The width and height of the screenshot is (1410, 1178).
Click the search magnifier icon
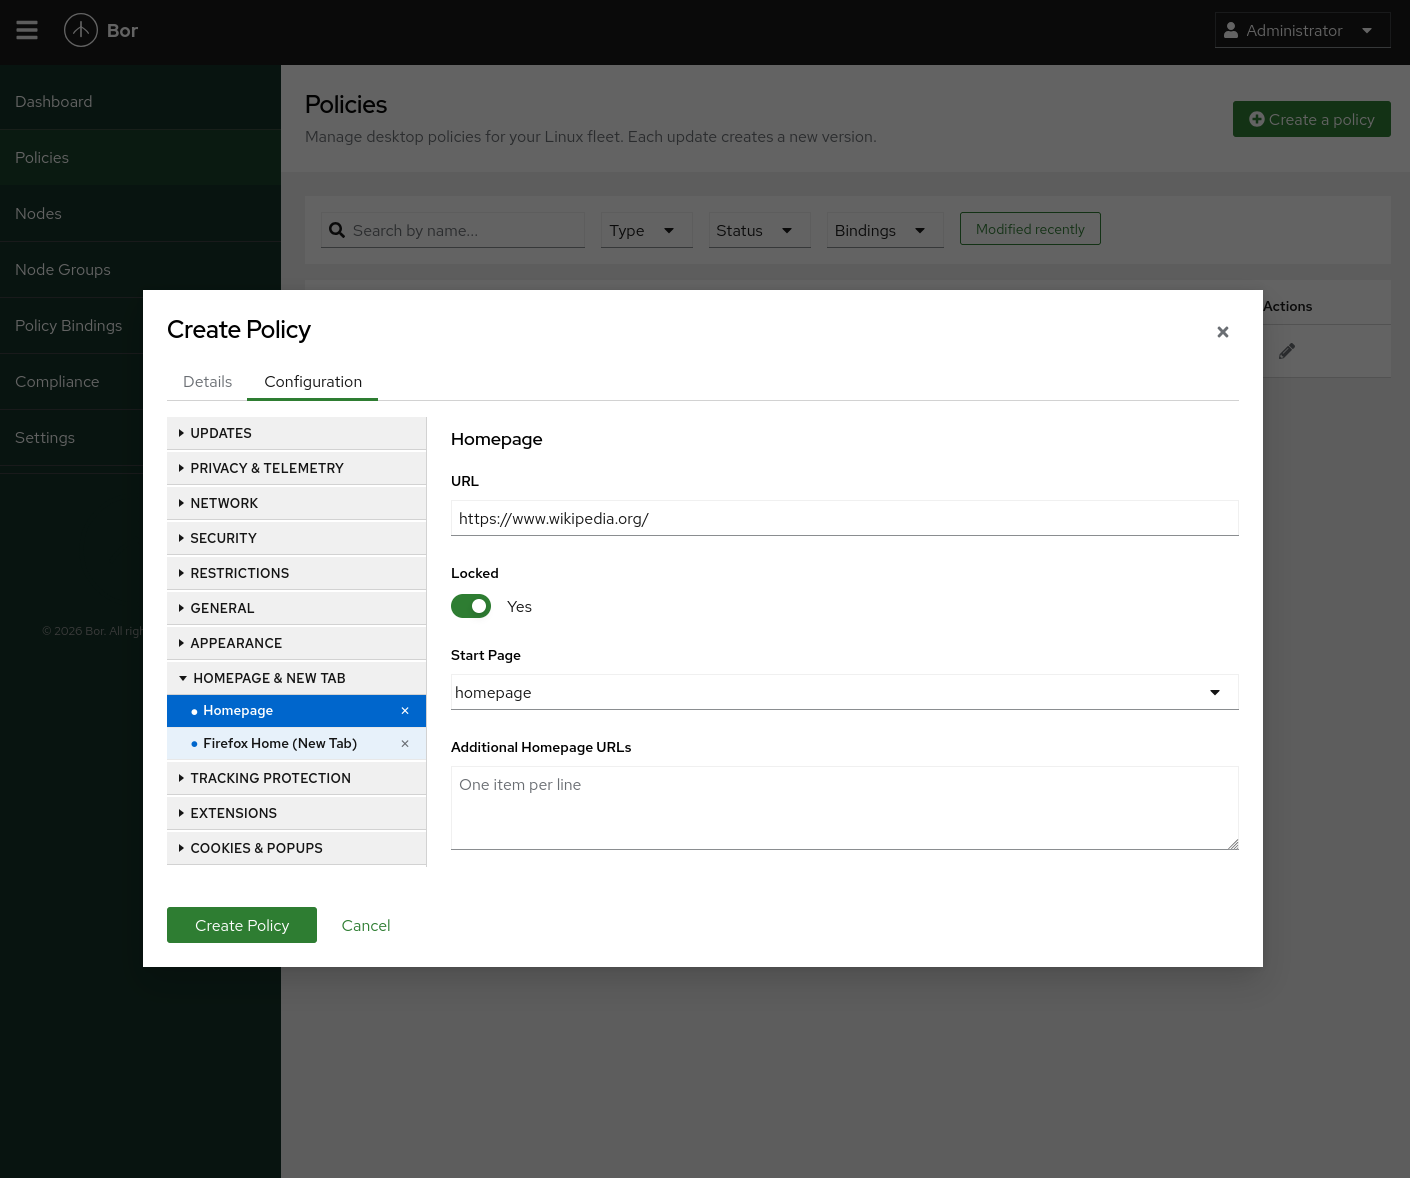pyautogui.click(x=337, y=230)
